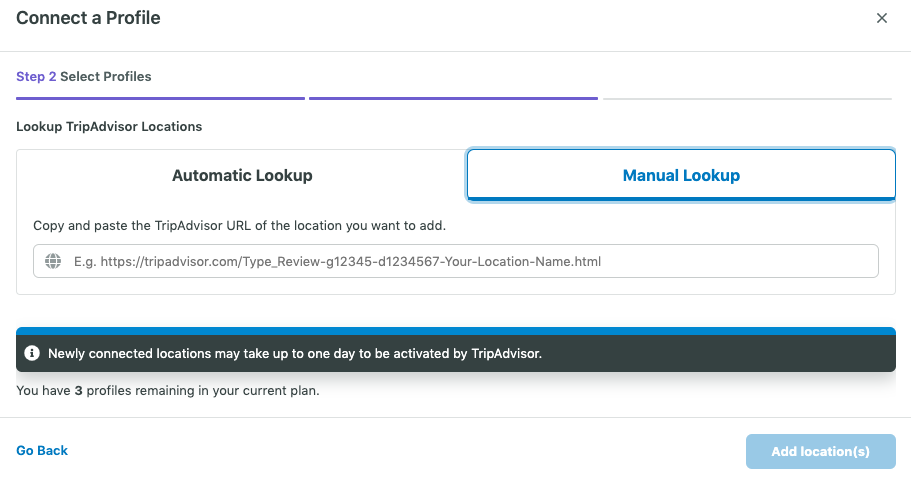The height and width of the screenshot is (477, 911).
Task: Click the Lookup TripAdvisor Locations heading
Action: tap(109, 127)
